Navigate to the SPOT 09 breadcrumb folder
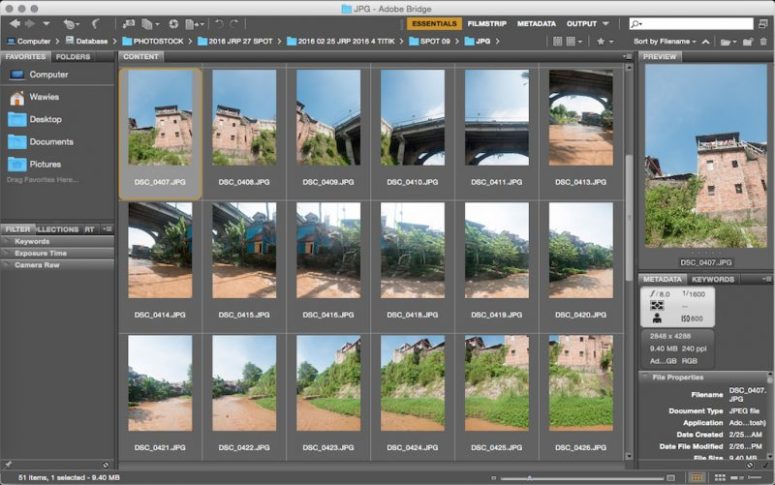The height and width of the screenshot is (485, 775). [x=430, y=41]
